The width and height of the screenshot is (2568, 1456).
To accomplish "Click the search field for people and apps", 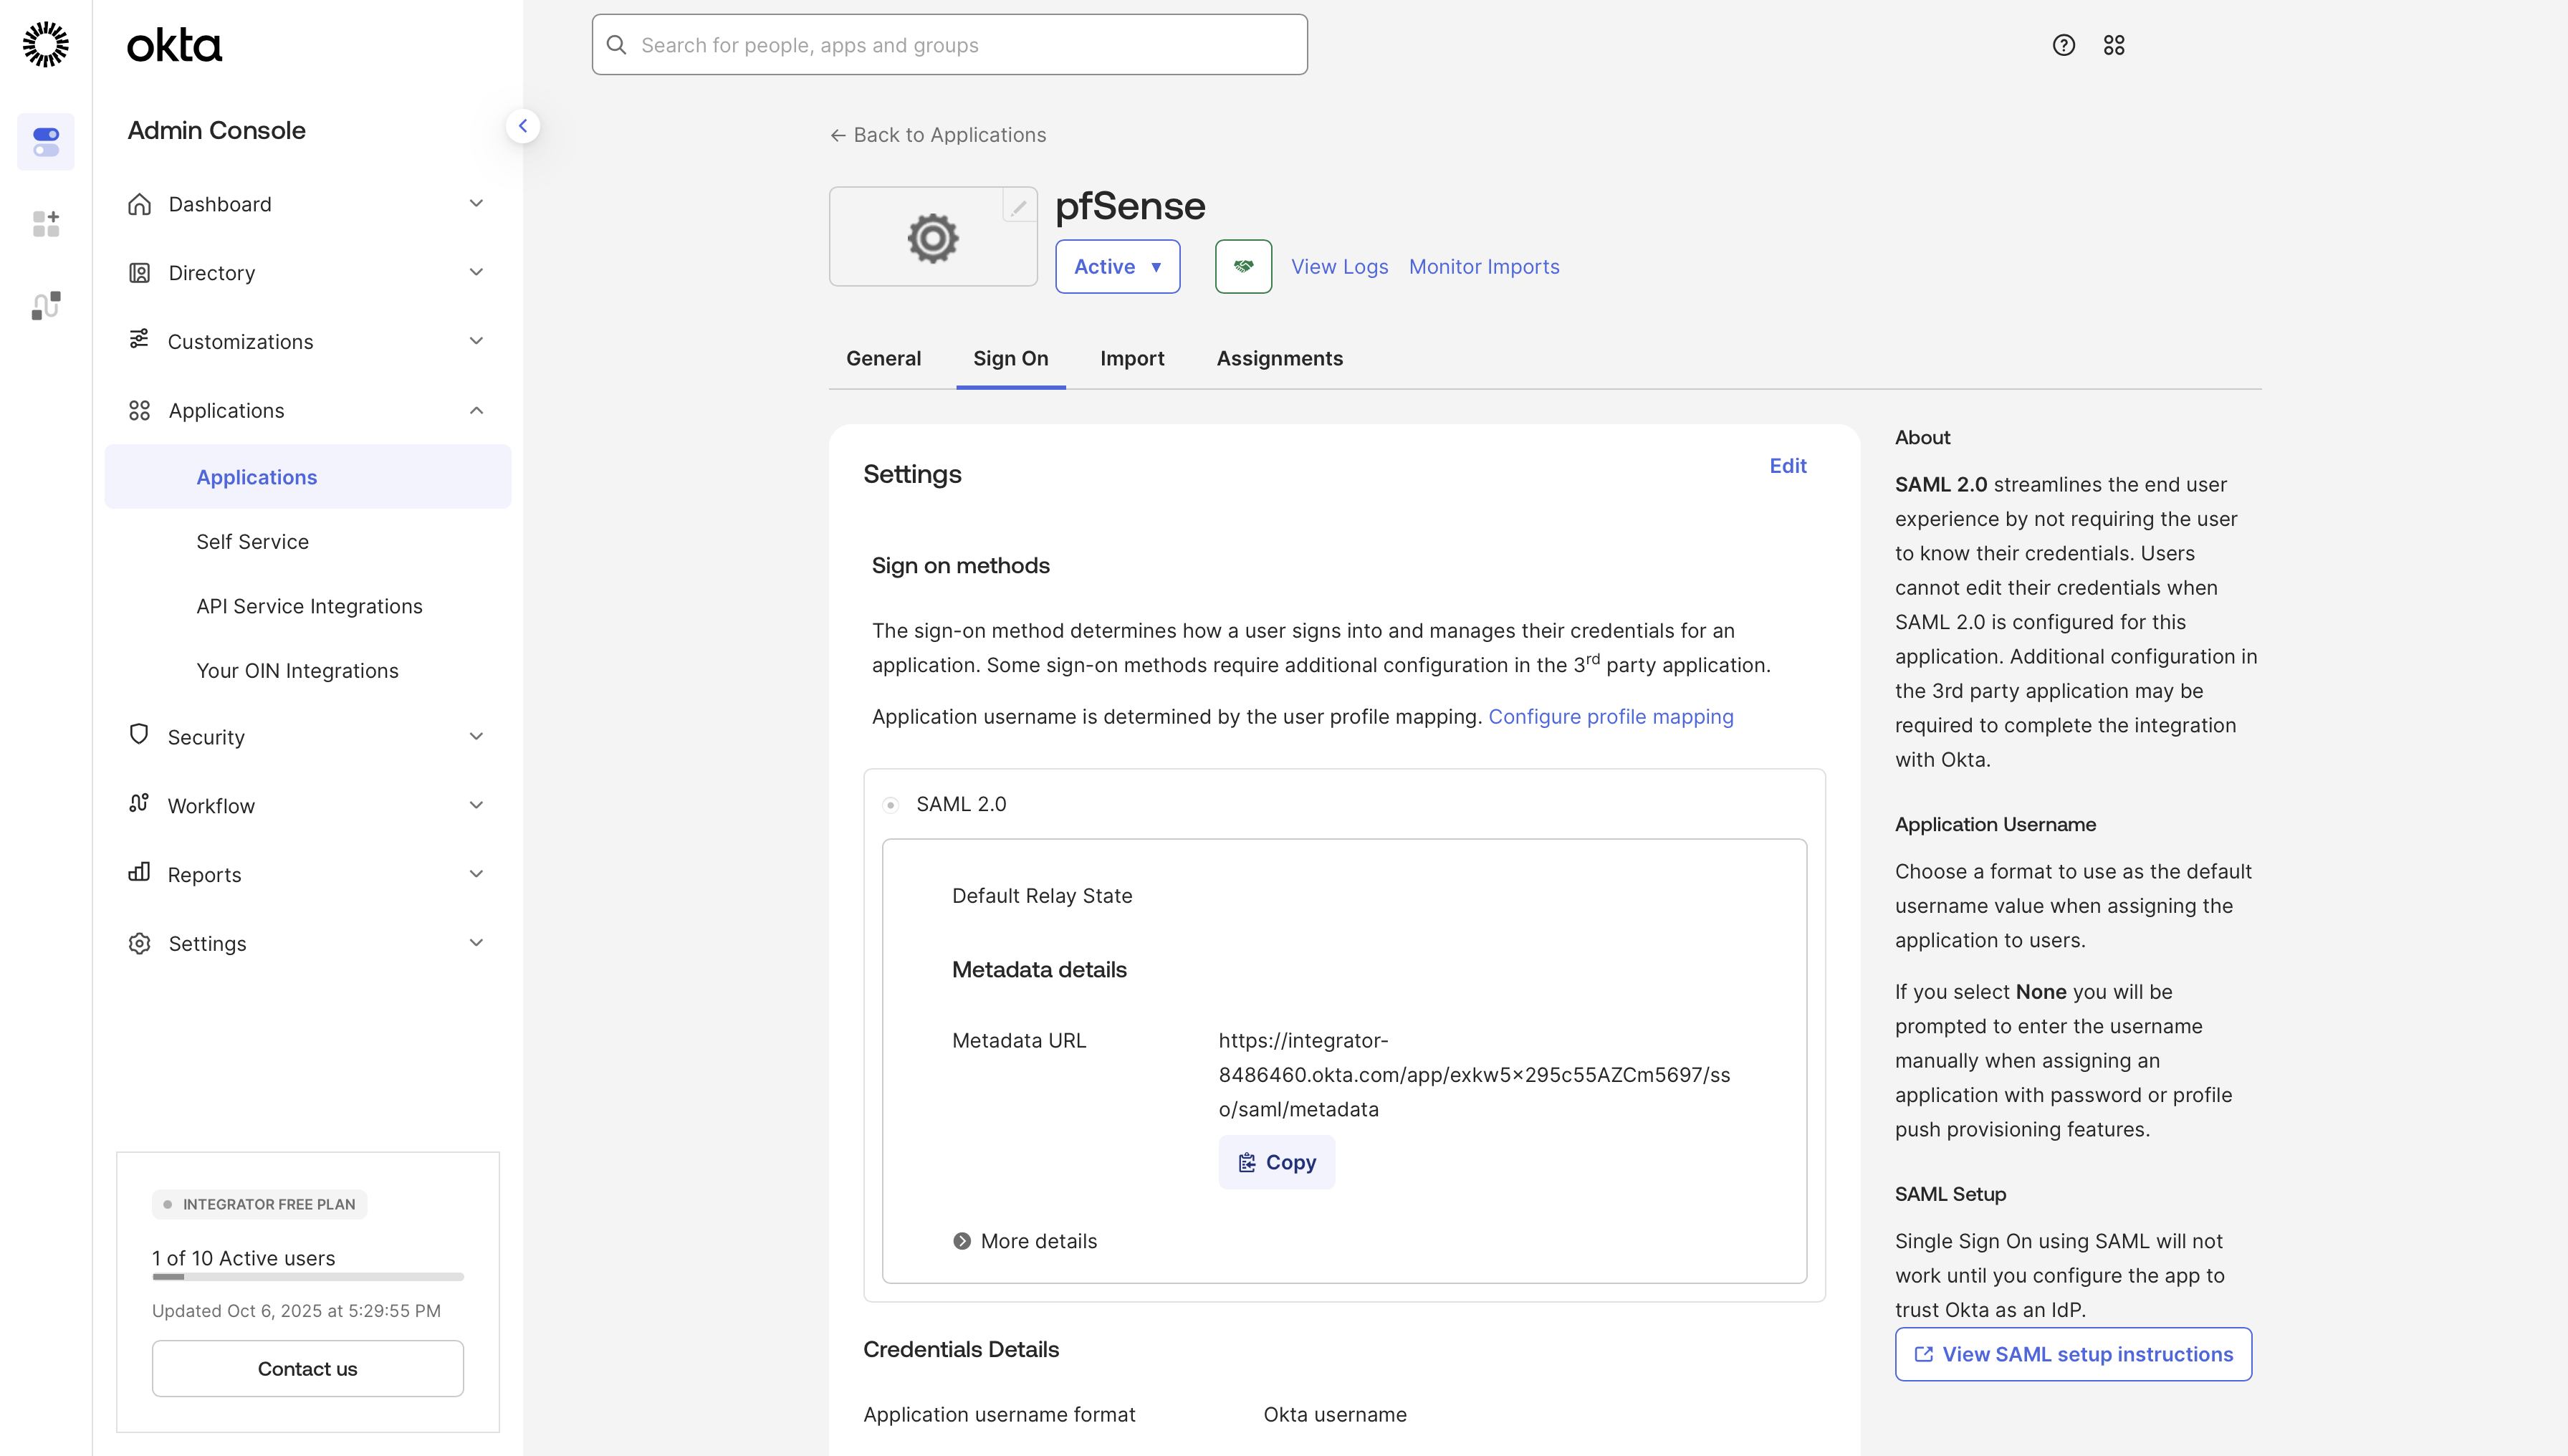I will tap(948, 44).
